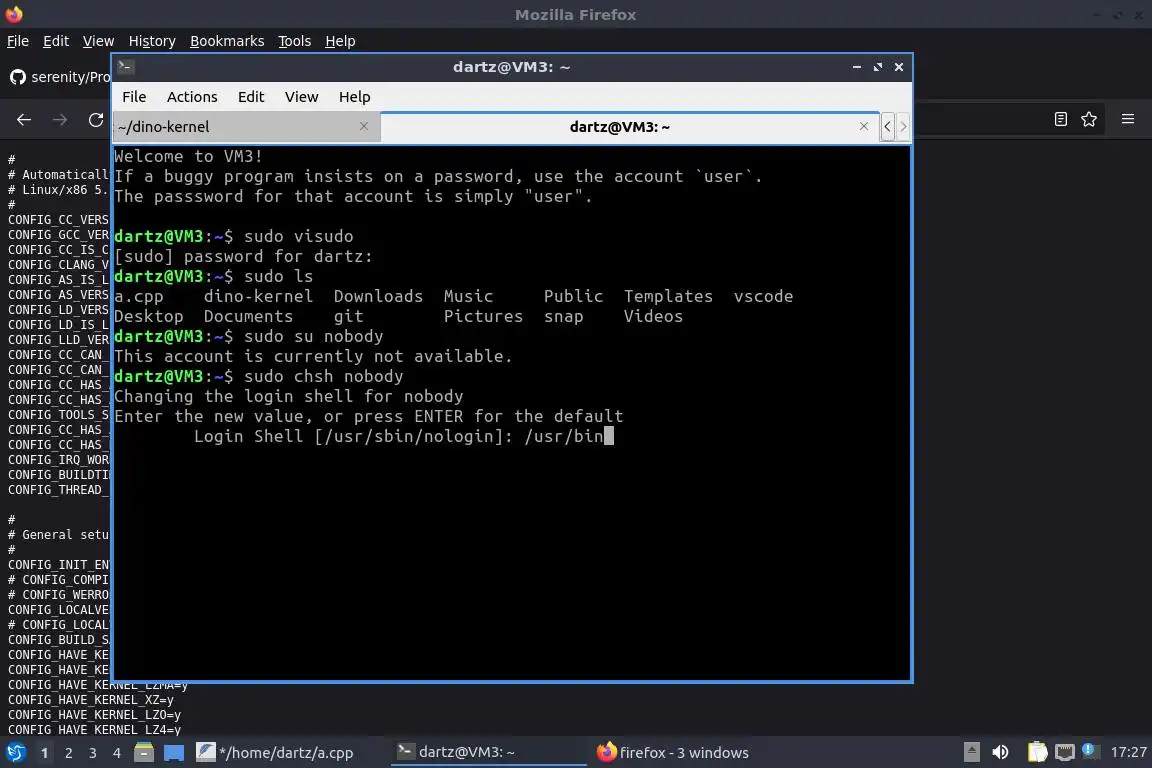
Task: Select the dartz@VM3: ~ terminal tab
Action: pos(630,126)
